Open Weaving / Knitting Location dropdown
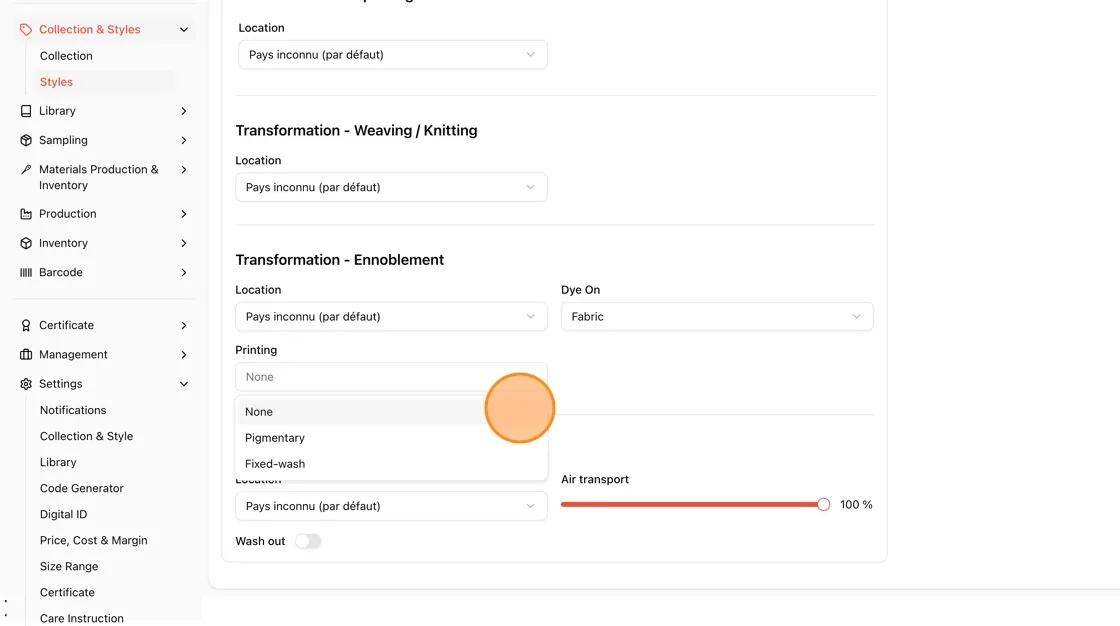Image resolution: width=1120 pixels, height=626 pixels. pyautogui.click(x=391, y=187)
